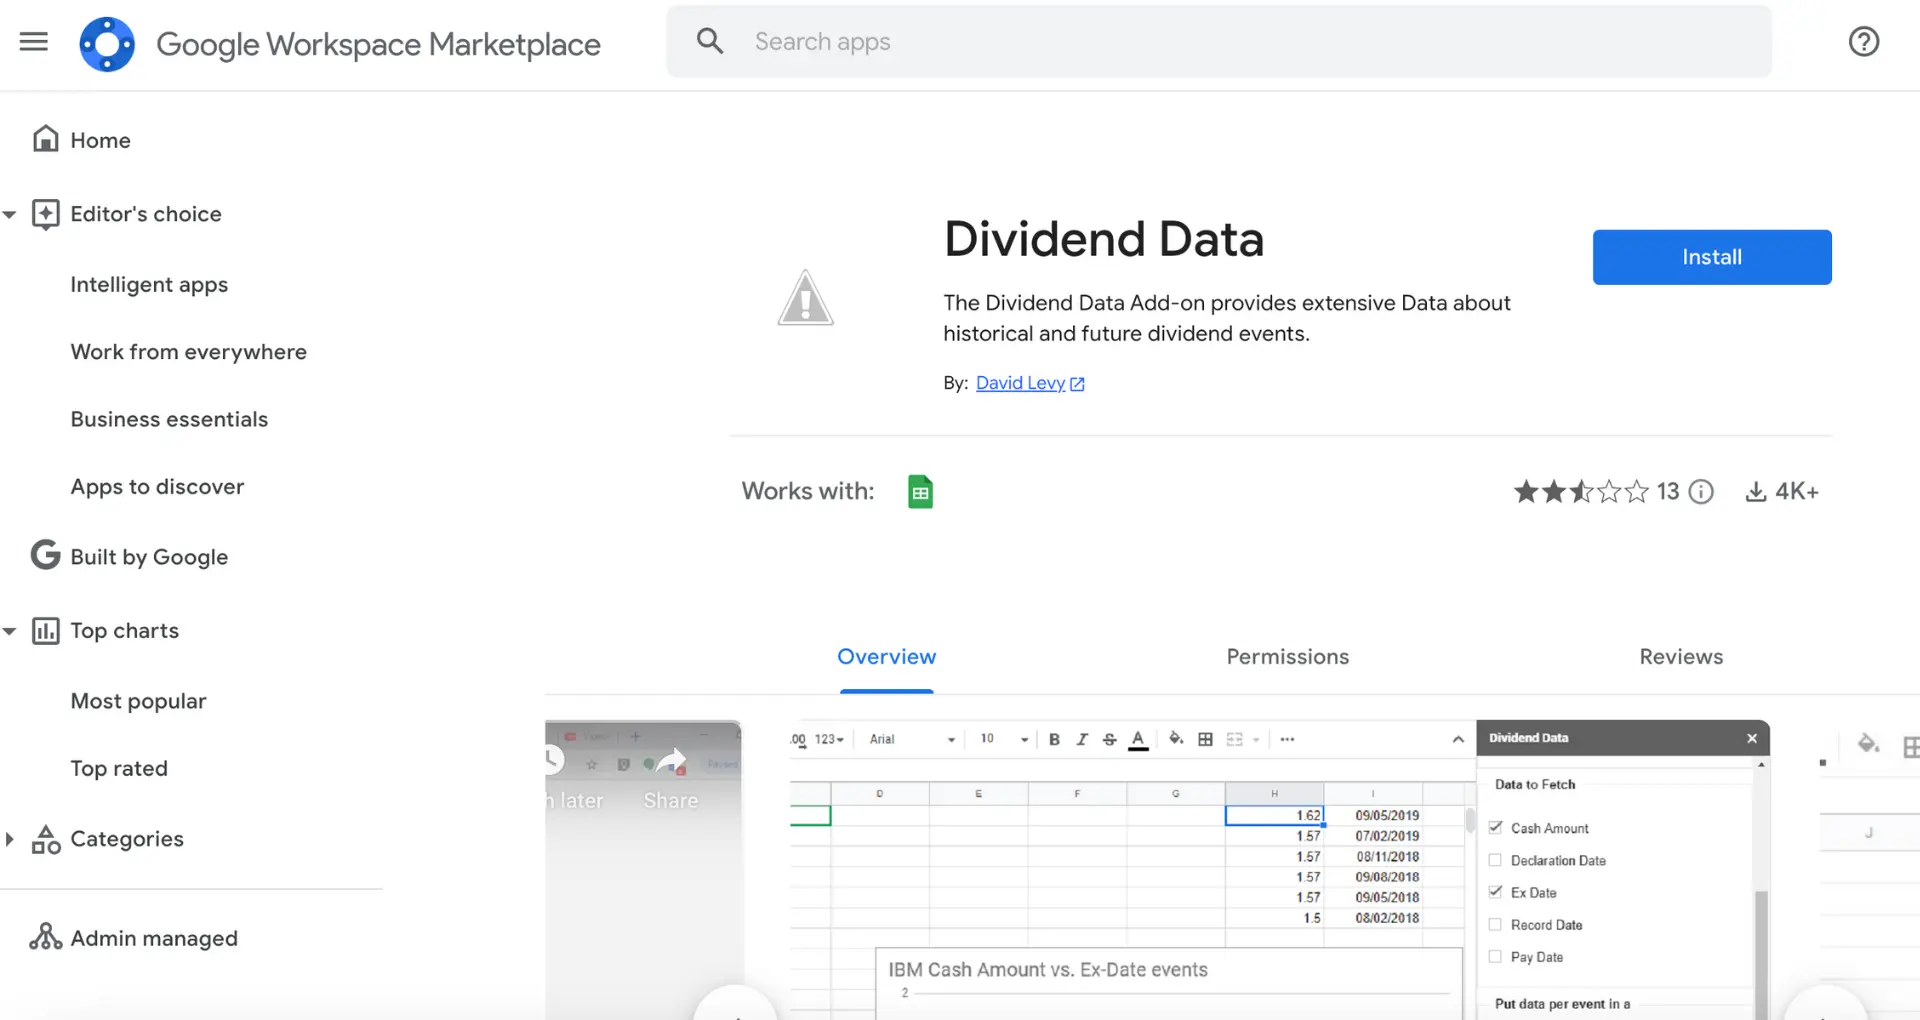The height and width of the screenshot is (1020, 1920).
Task: Click the Italic icon in screenshot toolbar
Action: [1082, 739]
